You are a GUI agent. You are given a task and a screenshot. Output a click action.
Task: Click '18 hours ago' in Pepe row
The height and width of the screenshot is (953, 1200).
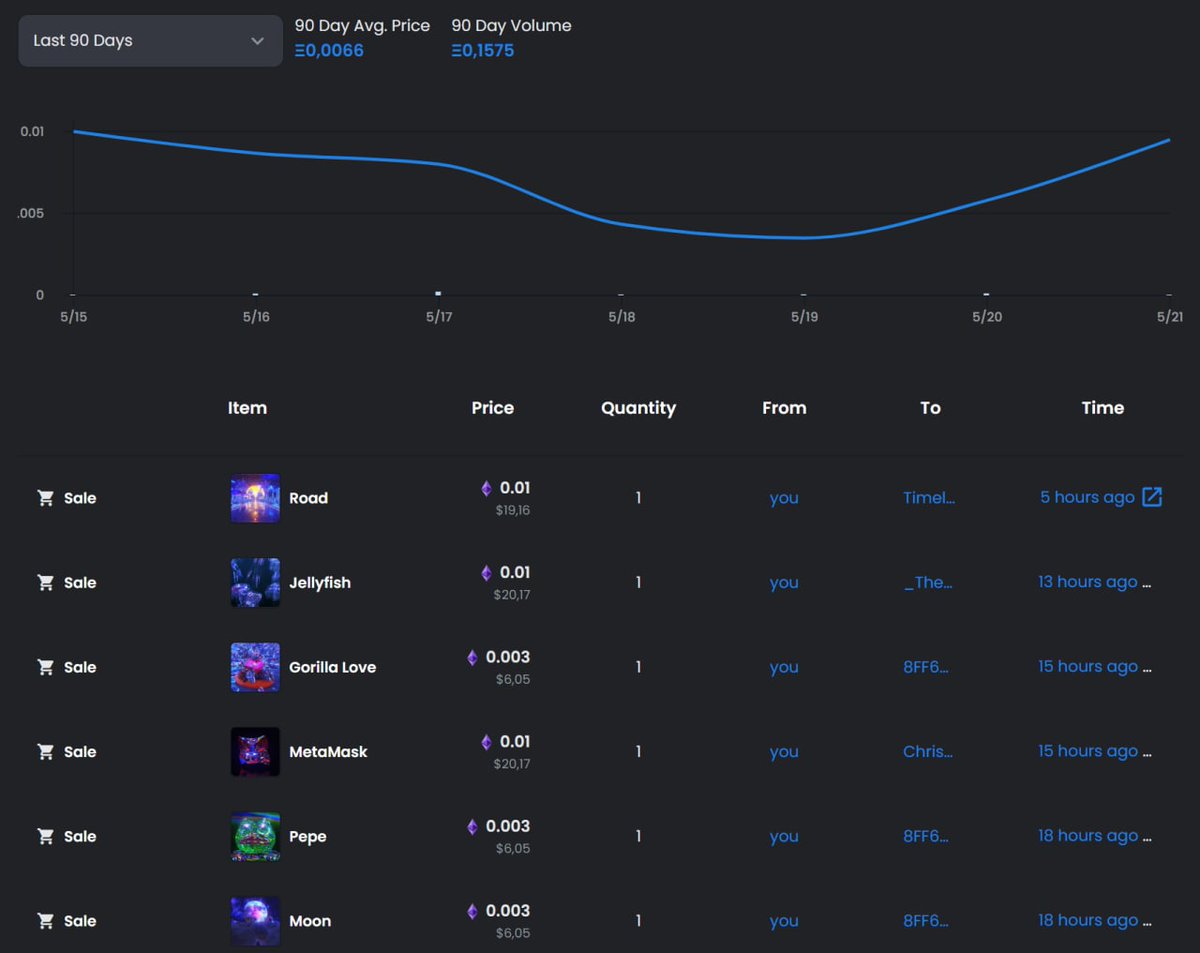[1088, 836]
